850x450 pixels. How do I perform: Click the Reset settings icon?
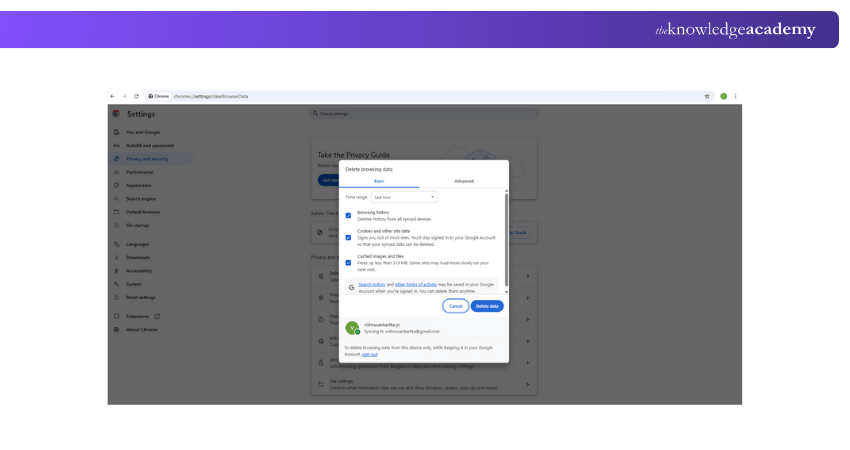tap(116, 298)
